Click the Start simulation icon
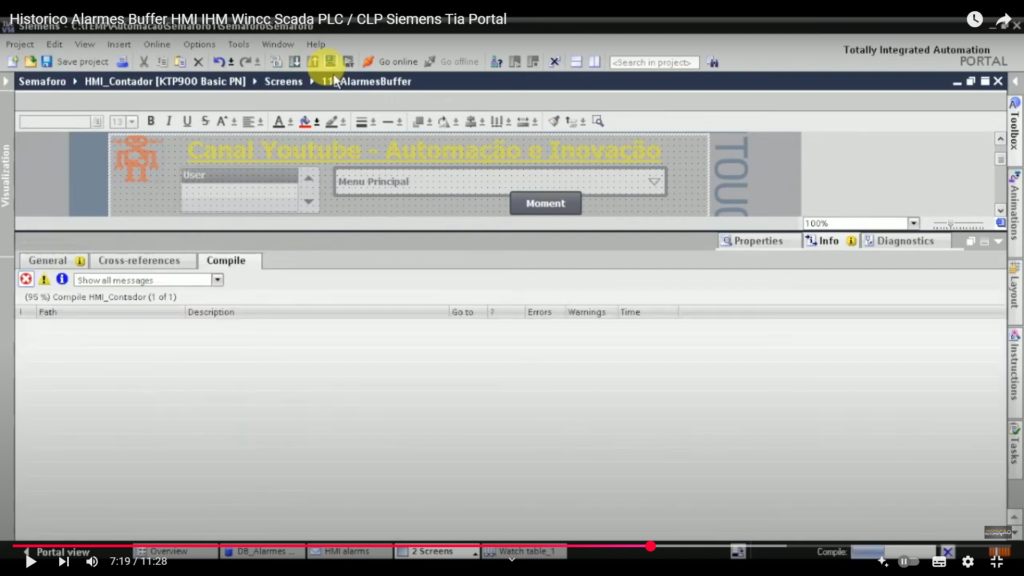The image size is (1024, 576). [330, 62]
